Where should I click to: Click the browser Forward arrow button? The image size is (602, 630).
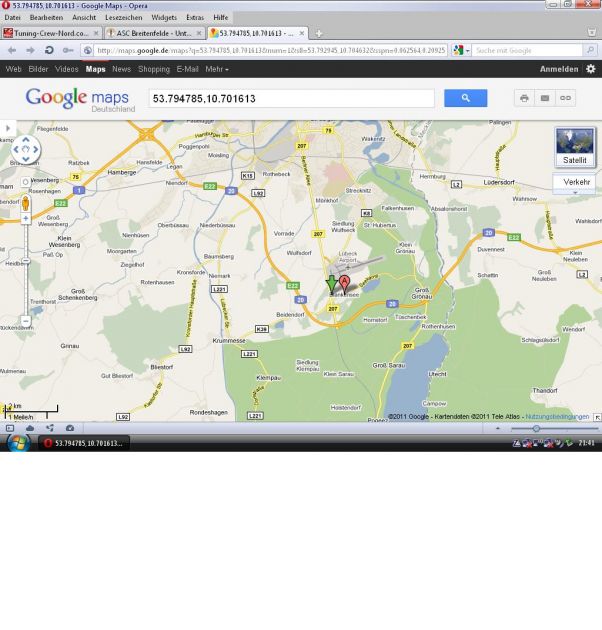31,50
